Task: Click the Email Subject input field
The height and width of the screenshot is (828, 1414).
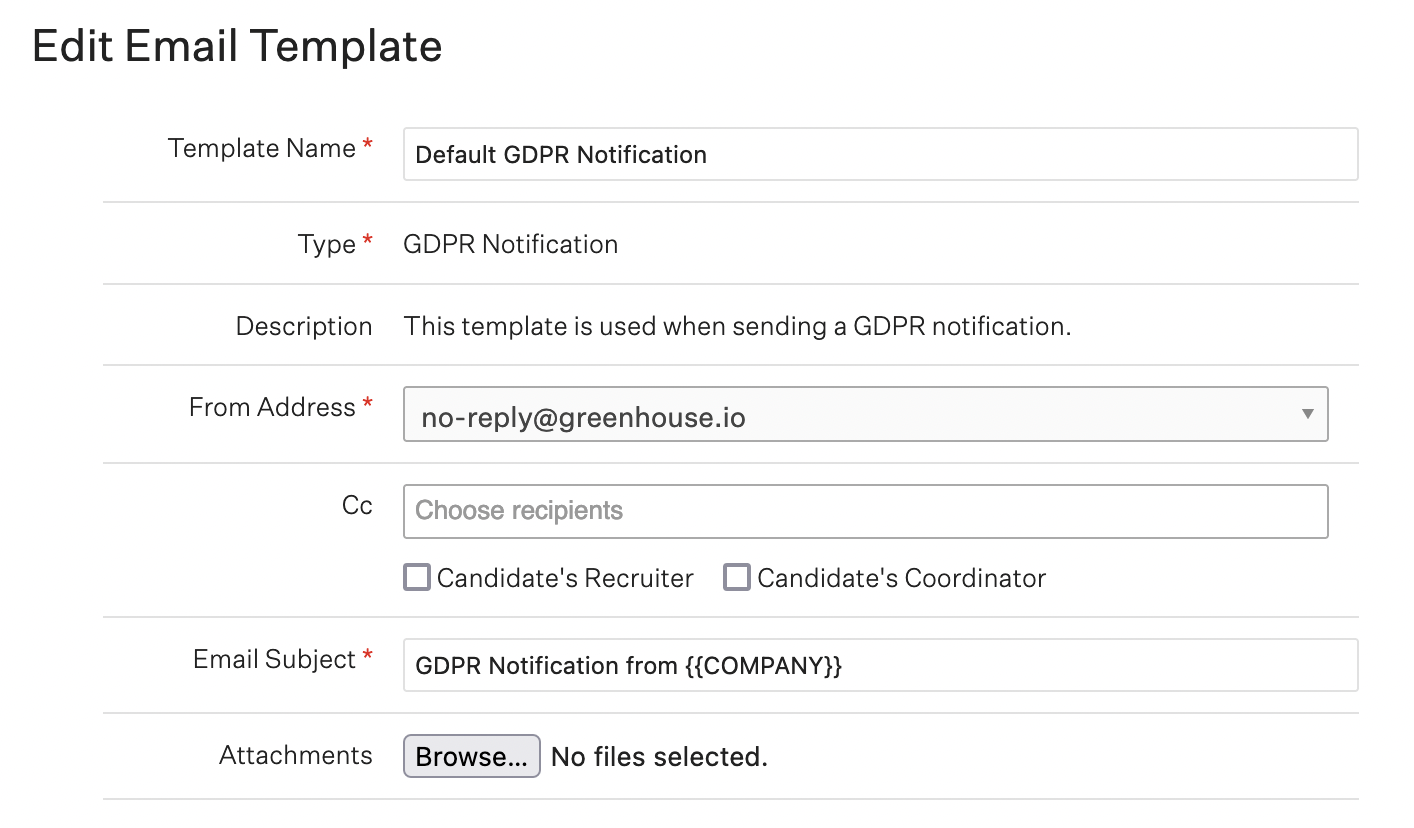Action: coord(880,666)
